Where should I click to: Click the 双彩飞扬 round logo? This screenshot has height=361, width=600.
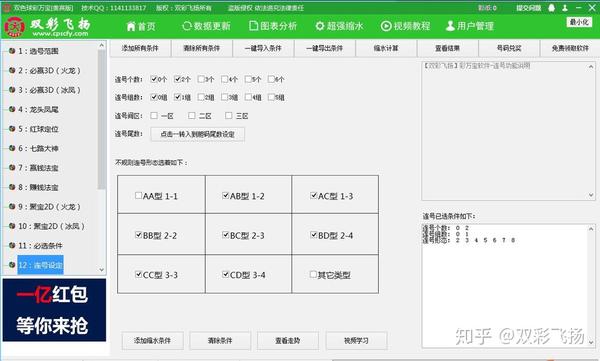tap(14, 27)
